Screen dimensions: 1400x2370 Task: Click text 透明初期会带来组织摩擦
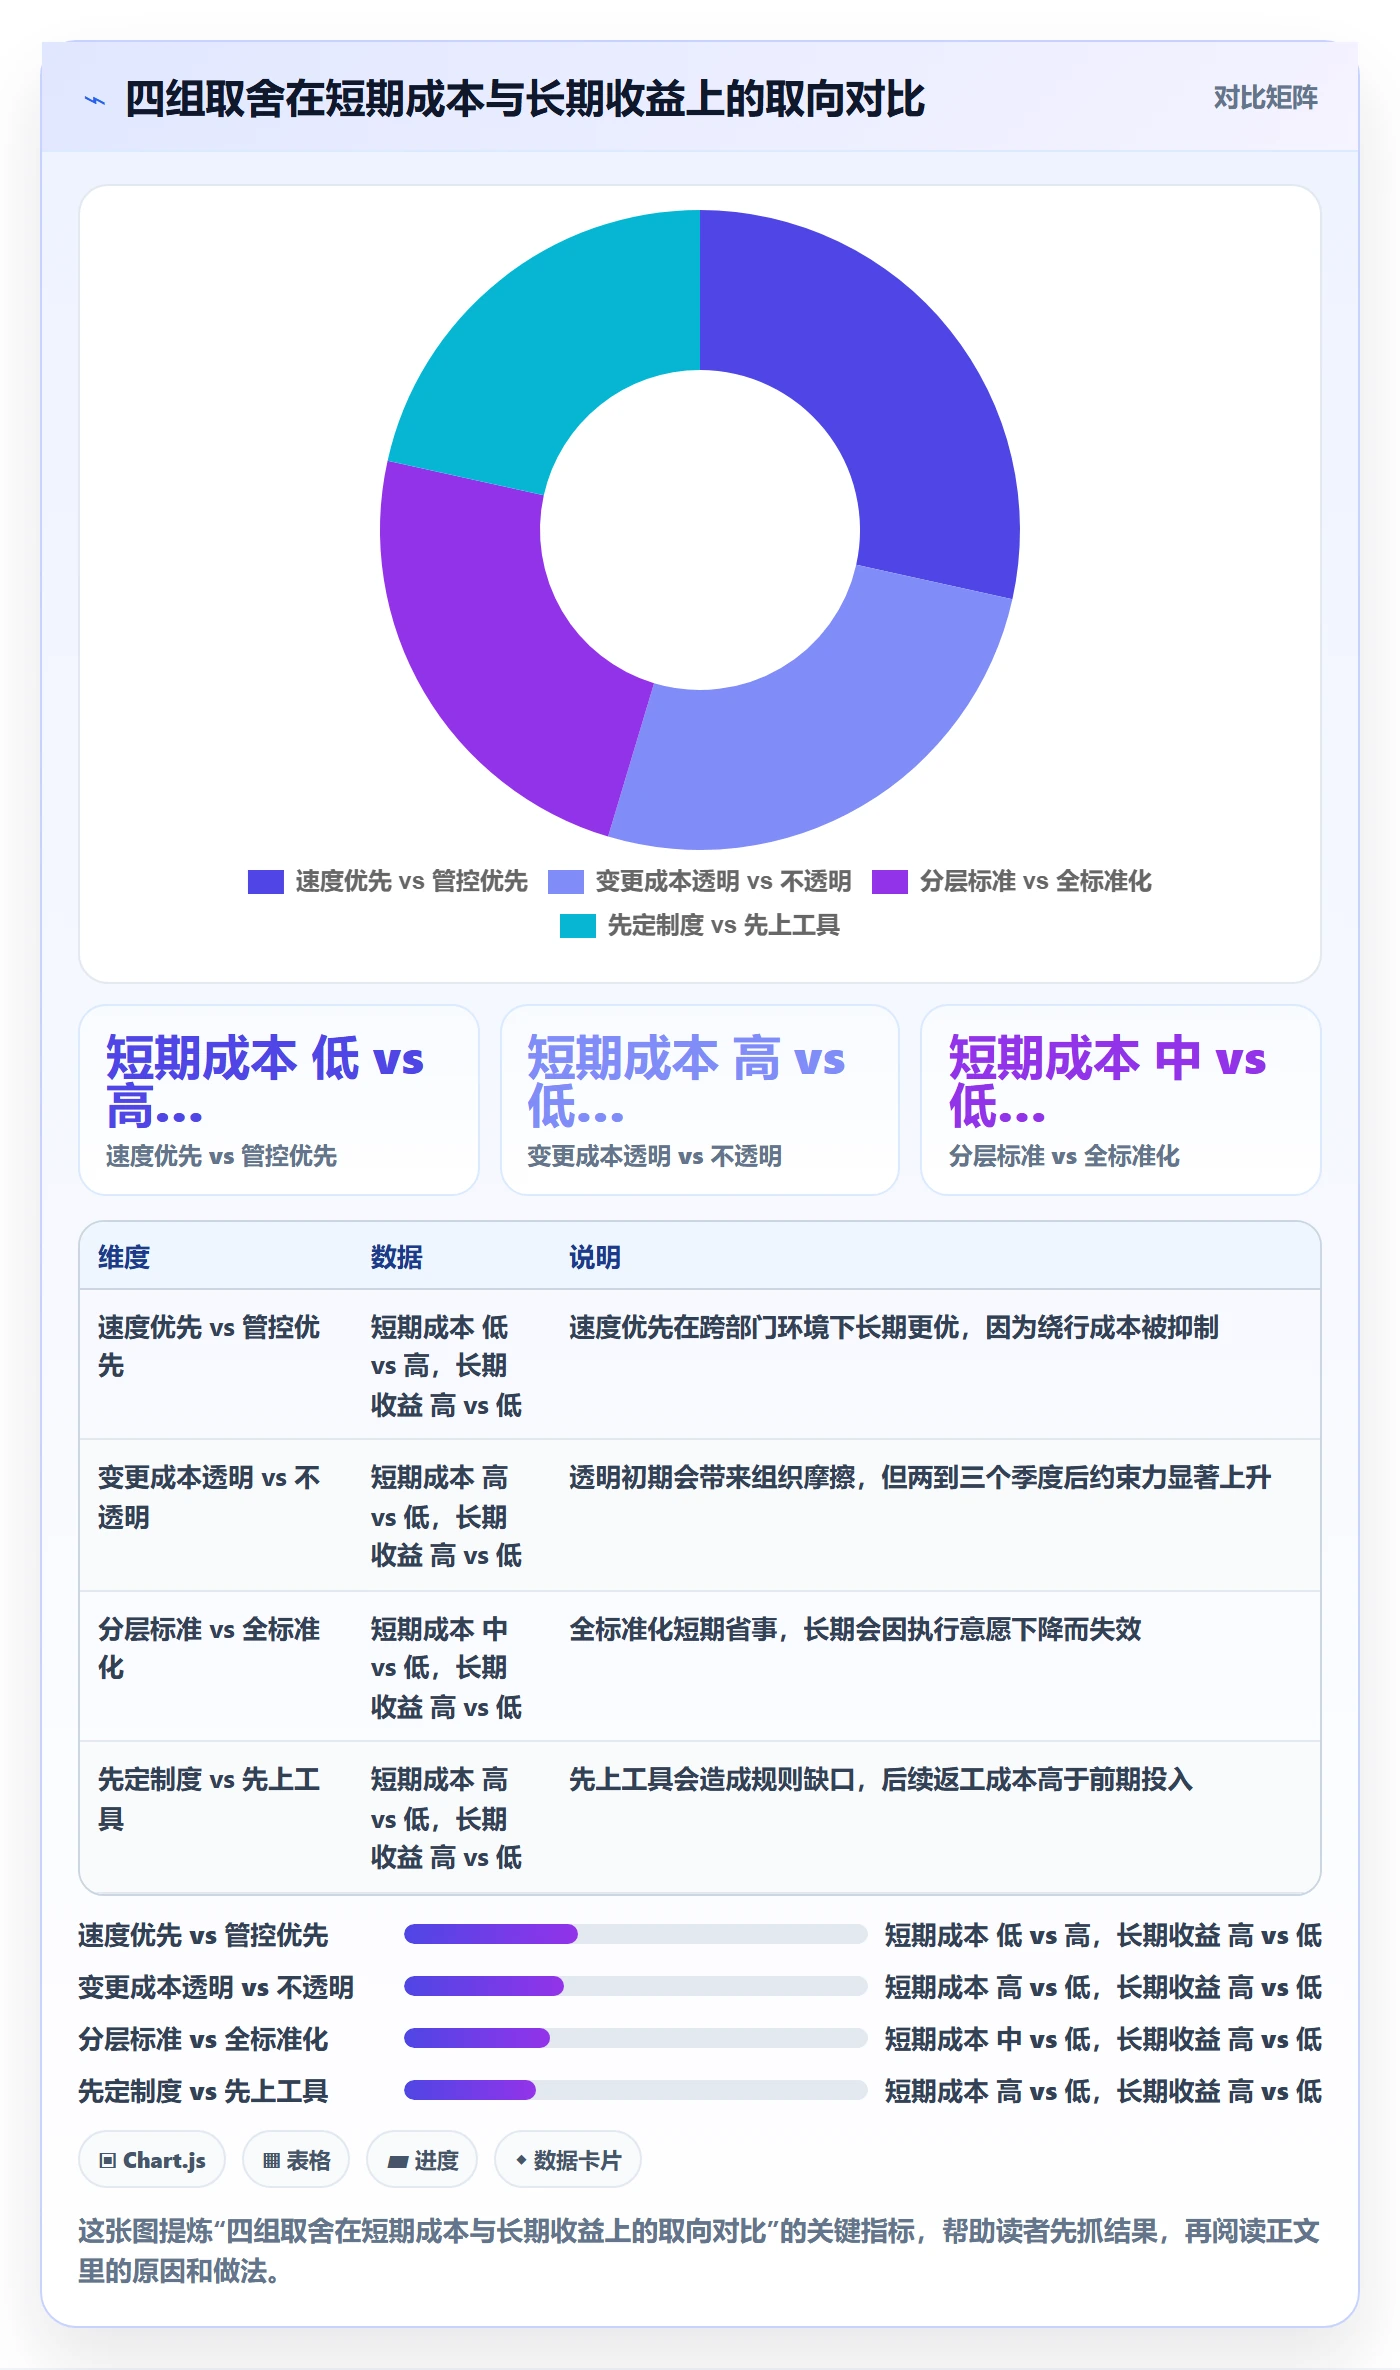(712, 1477)
